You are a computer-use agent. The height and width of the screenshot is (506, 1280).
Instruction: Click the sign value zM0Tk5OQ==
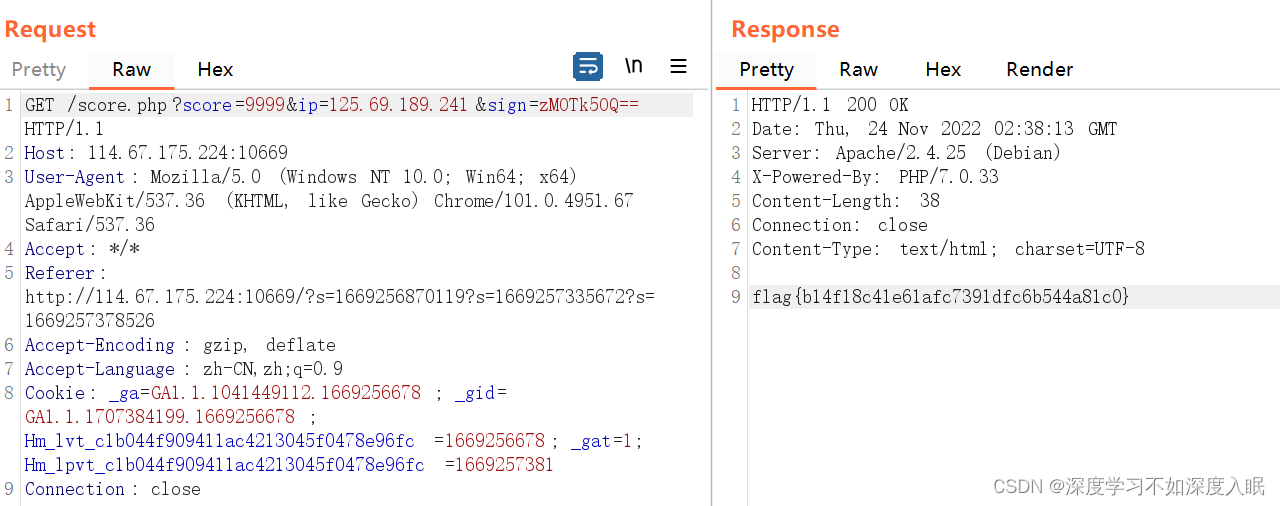[589, 105]
